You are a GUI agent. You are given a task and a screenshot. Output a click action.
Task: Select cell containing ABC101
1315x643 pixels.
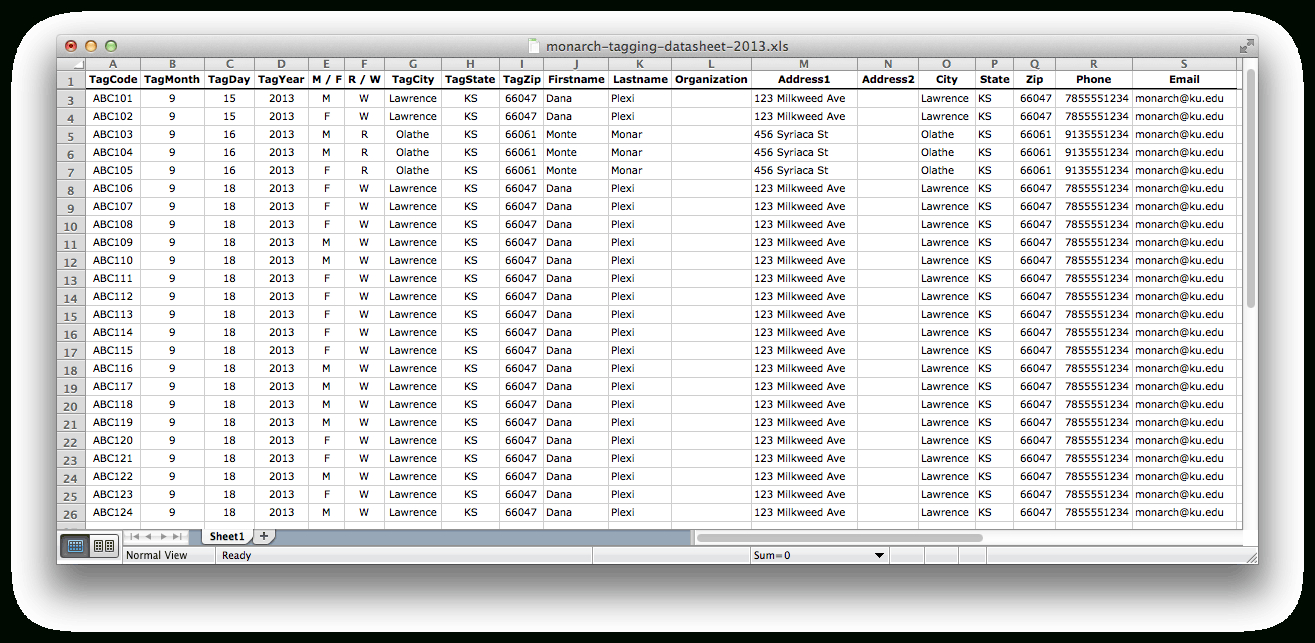112,98
